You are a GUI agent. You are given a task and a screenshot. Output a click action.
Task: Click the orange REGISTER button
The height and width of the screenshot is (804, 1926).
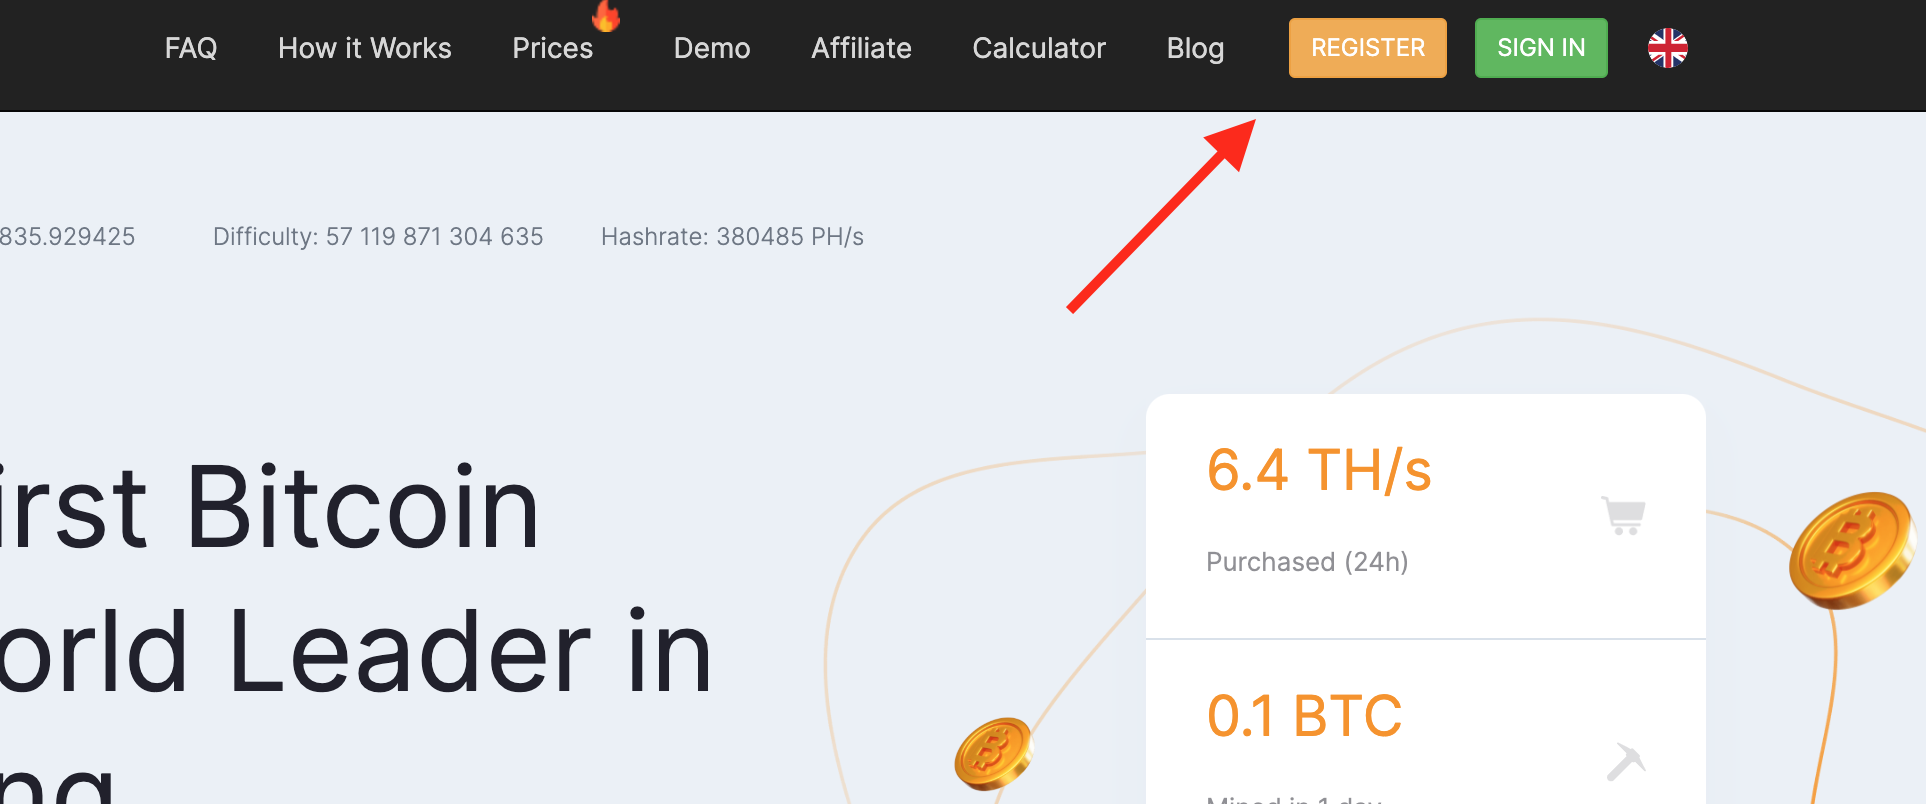pyautogui.click(x=1368, y=48)
